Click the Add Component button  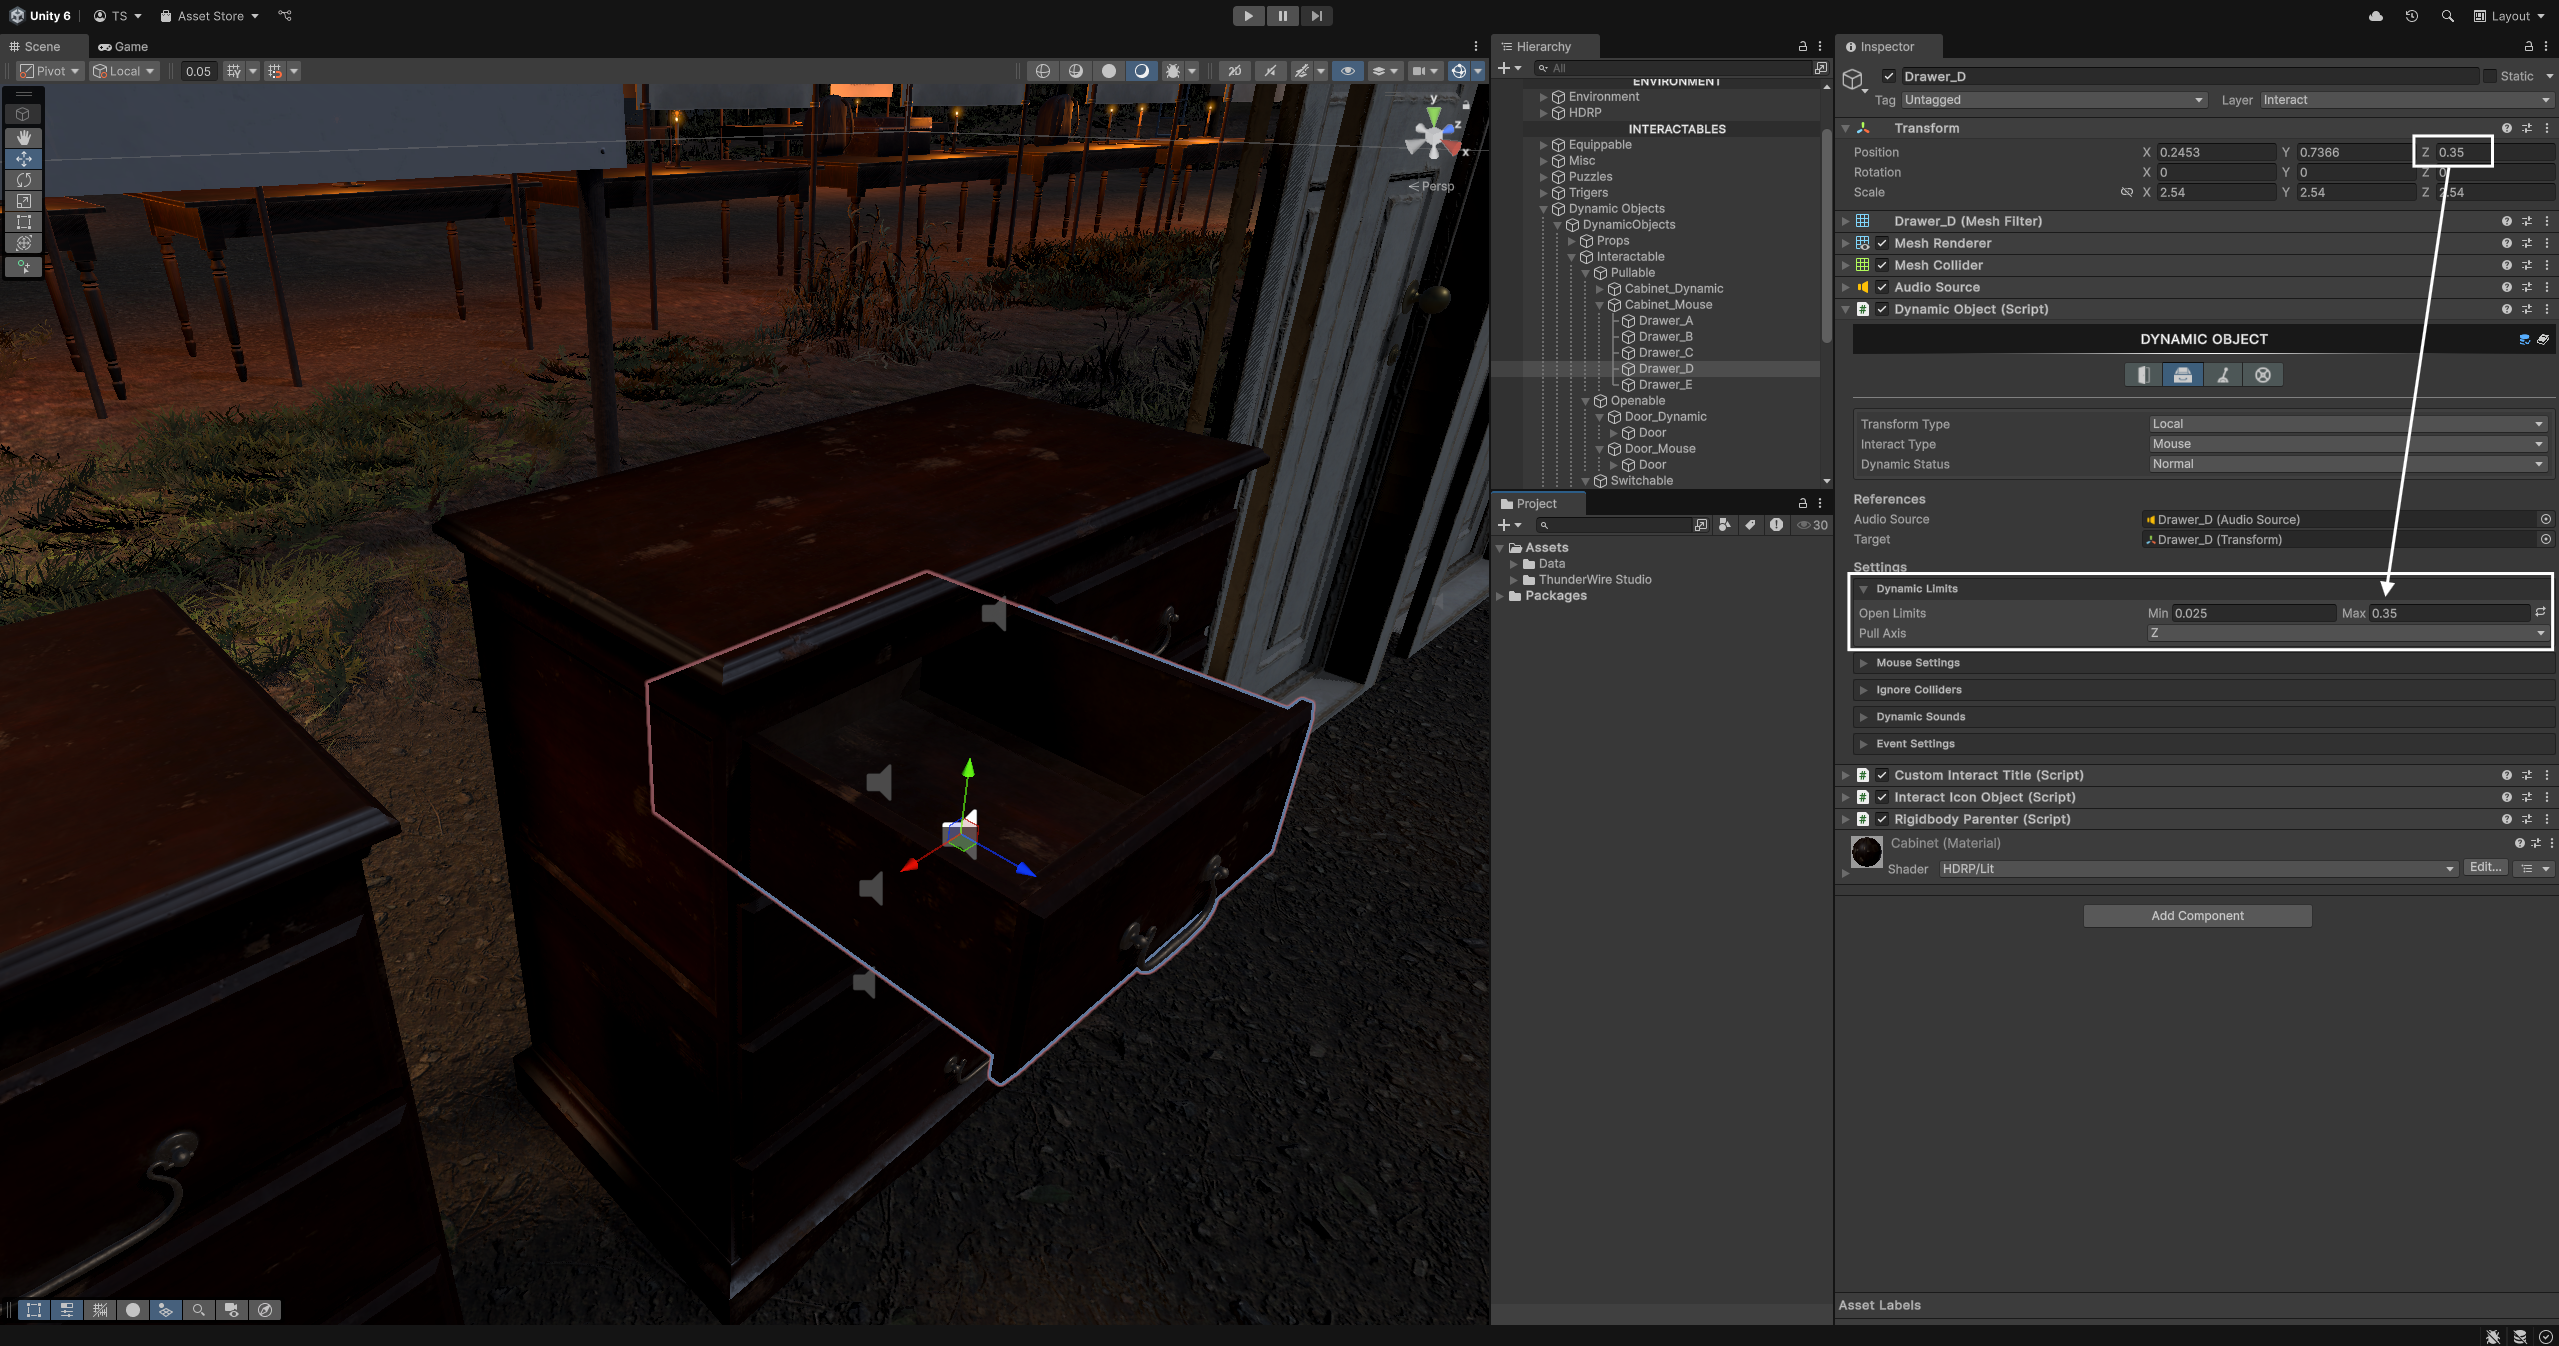coord(2197,916)
